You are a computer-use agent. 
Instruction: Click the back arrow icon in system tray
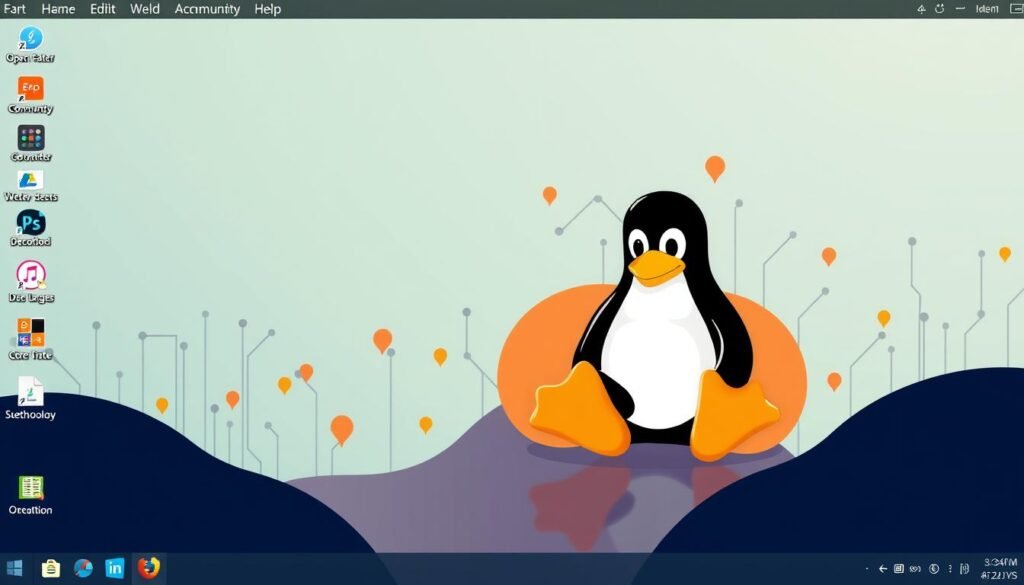pos(883,569)
